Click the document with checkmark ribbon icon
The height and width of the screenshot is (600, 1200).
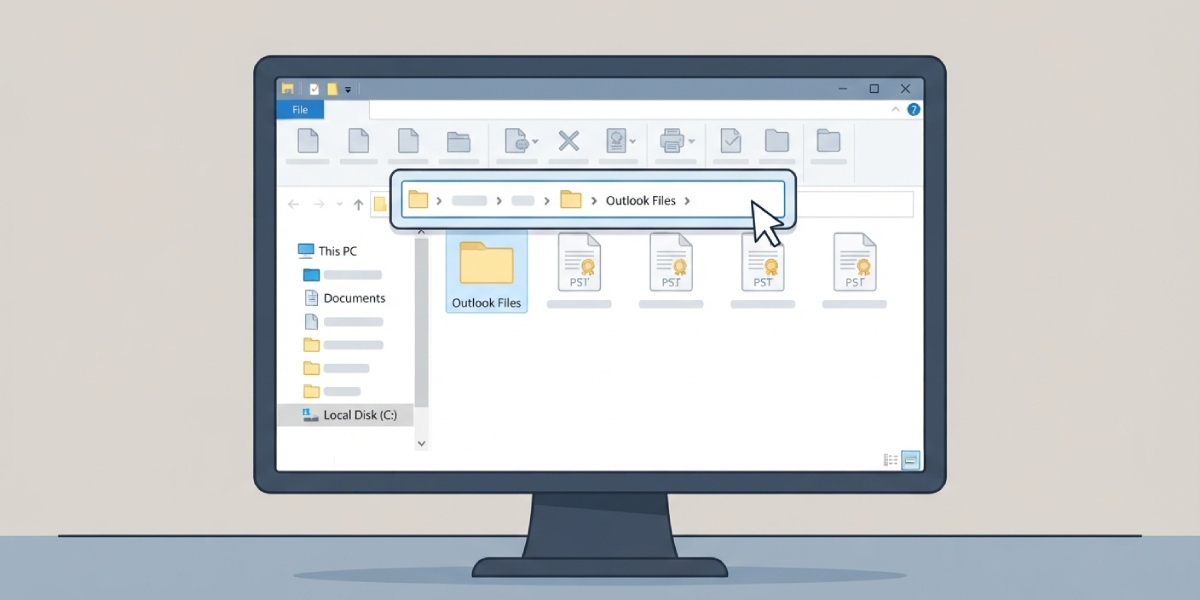[x=731, y=141]
